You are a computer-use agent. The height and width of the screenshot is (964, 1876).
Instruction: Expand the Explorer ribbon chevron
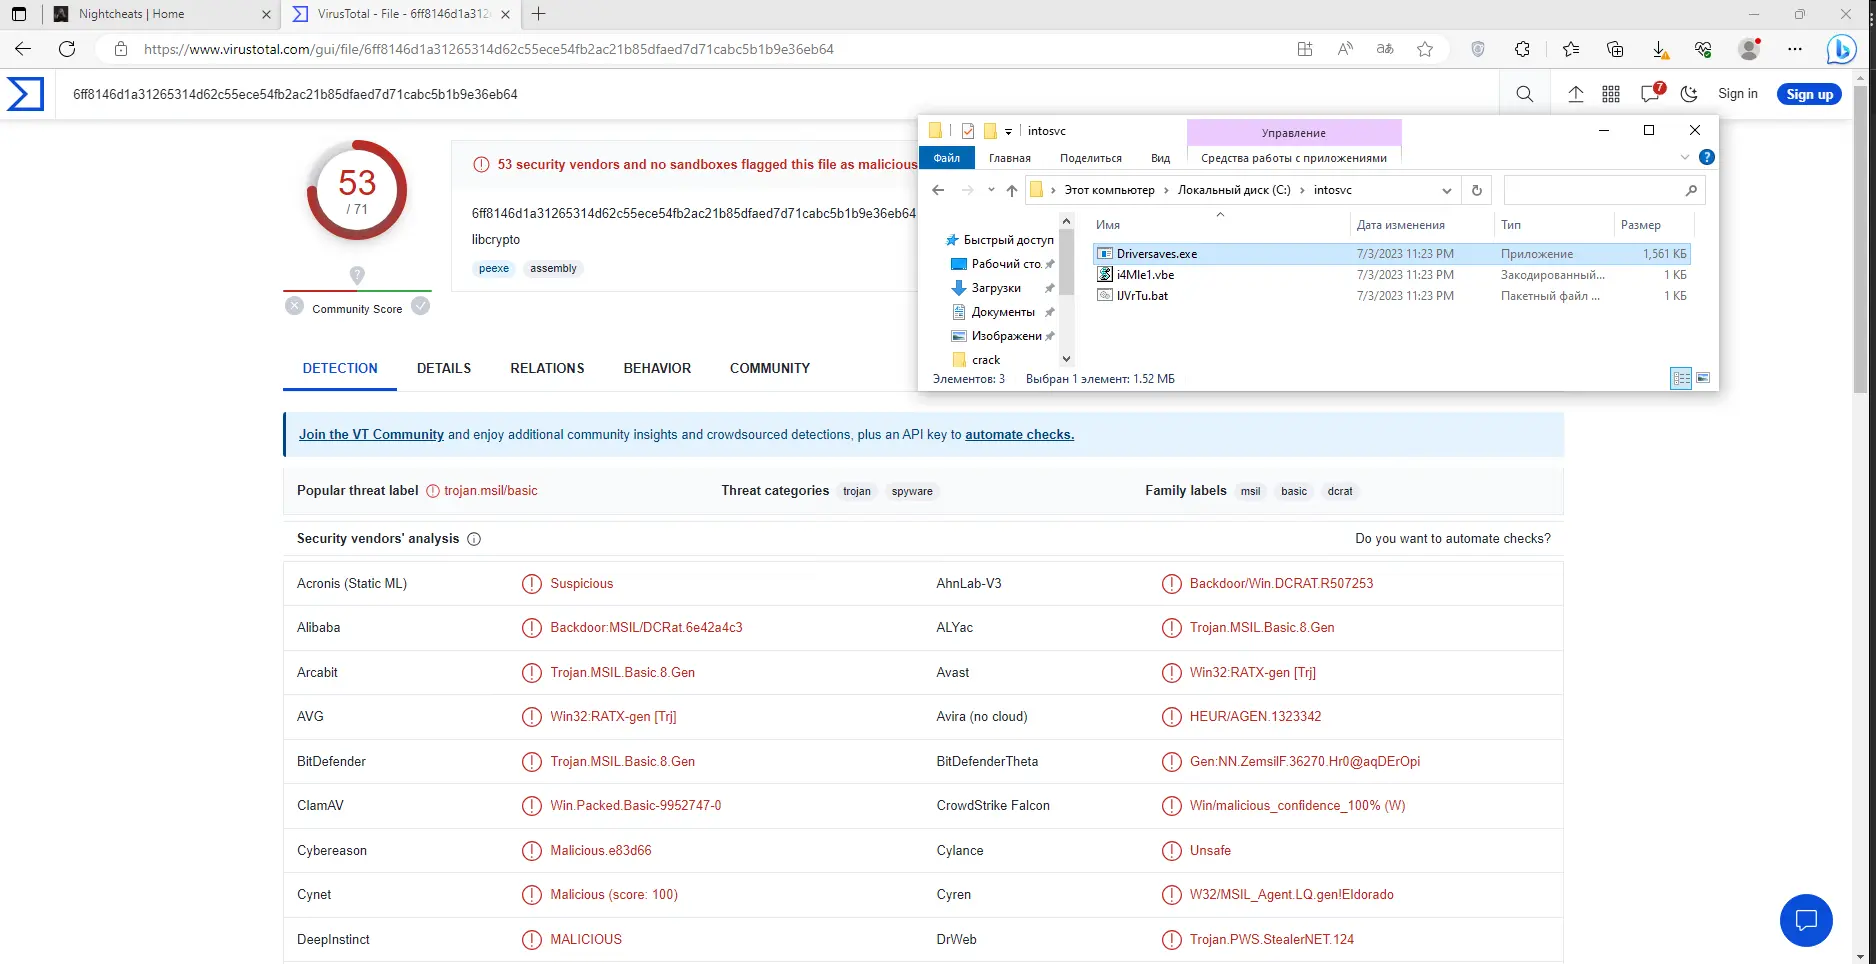1685,157
